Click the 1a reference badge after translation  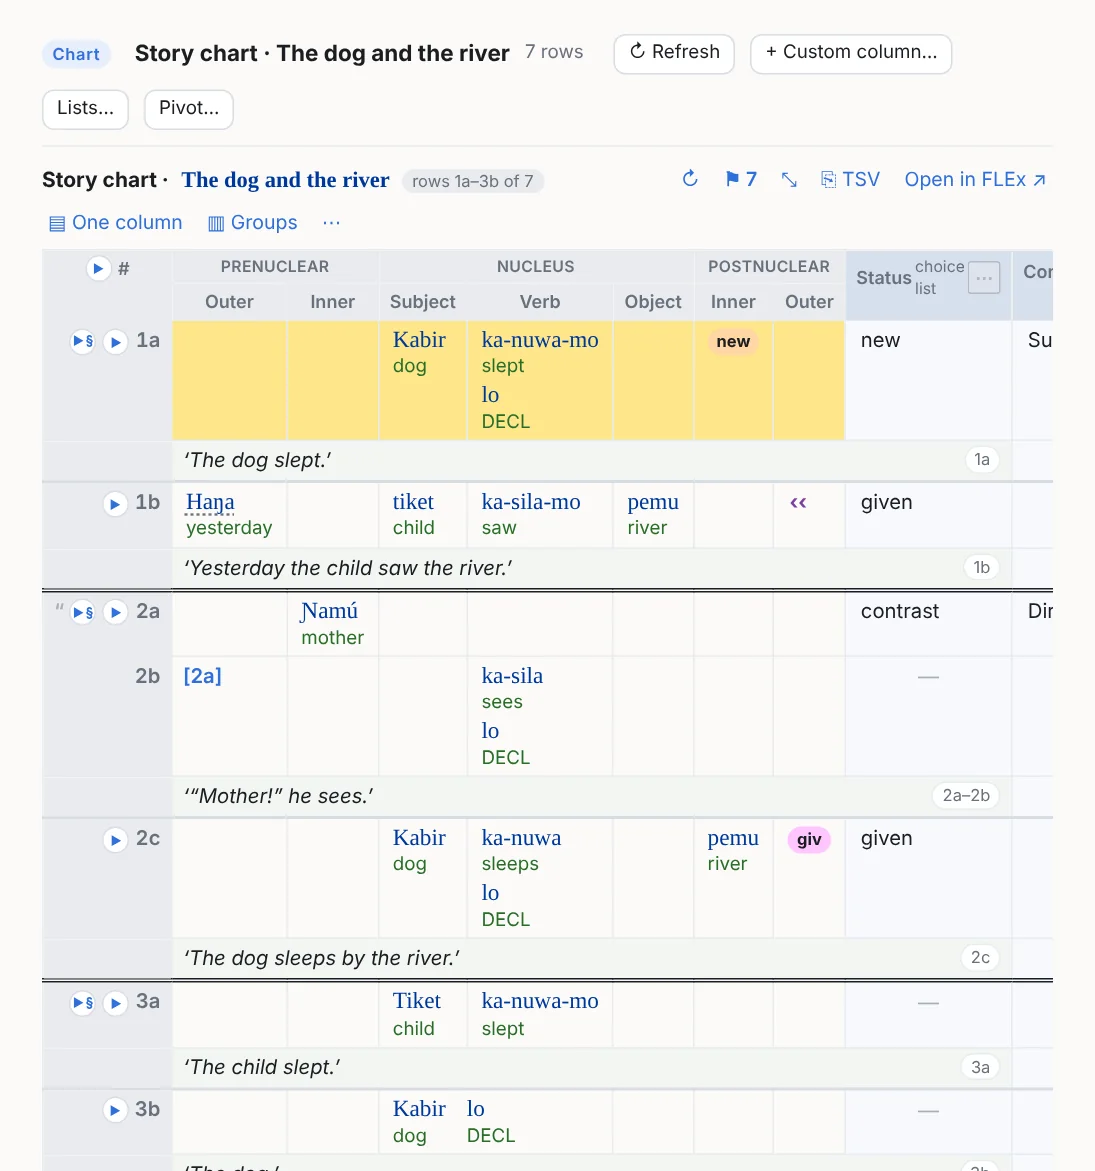point(981,459)
